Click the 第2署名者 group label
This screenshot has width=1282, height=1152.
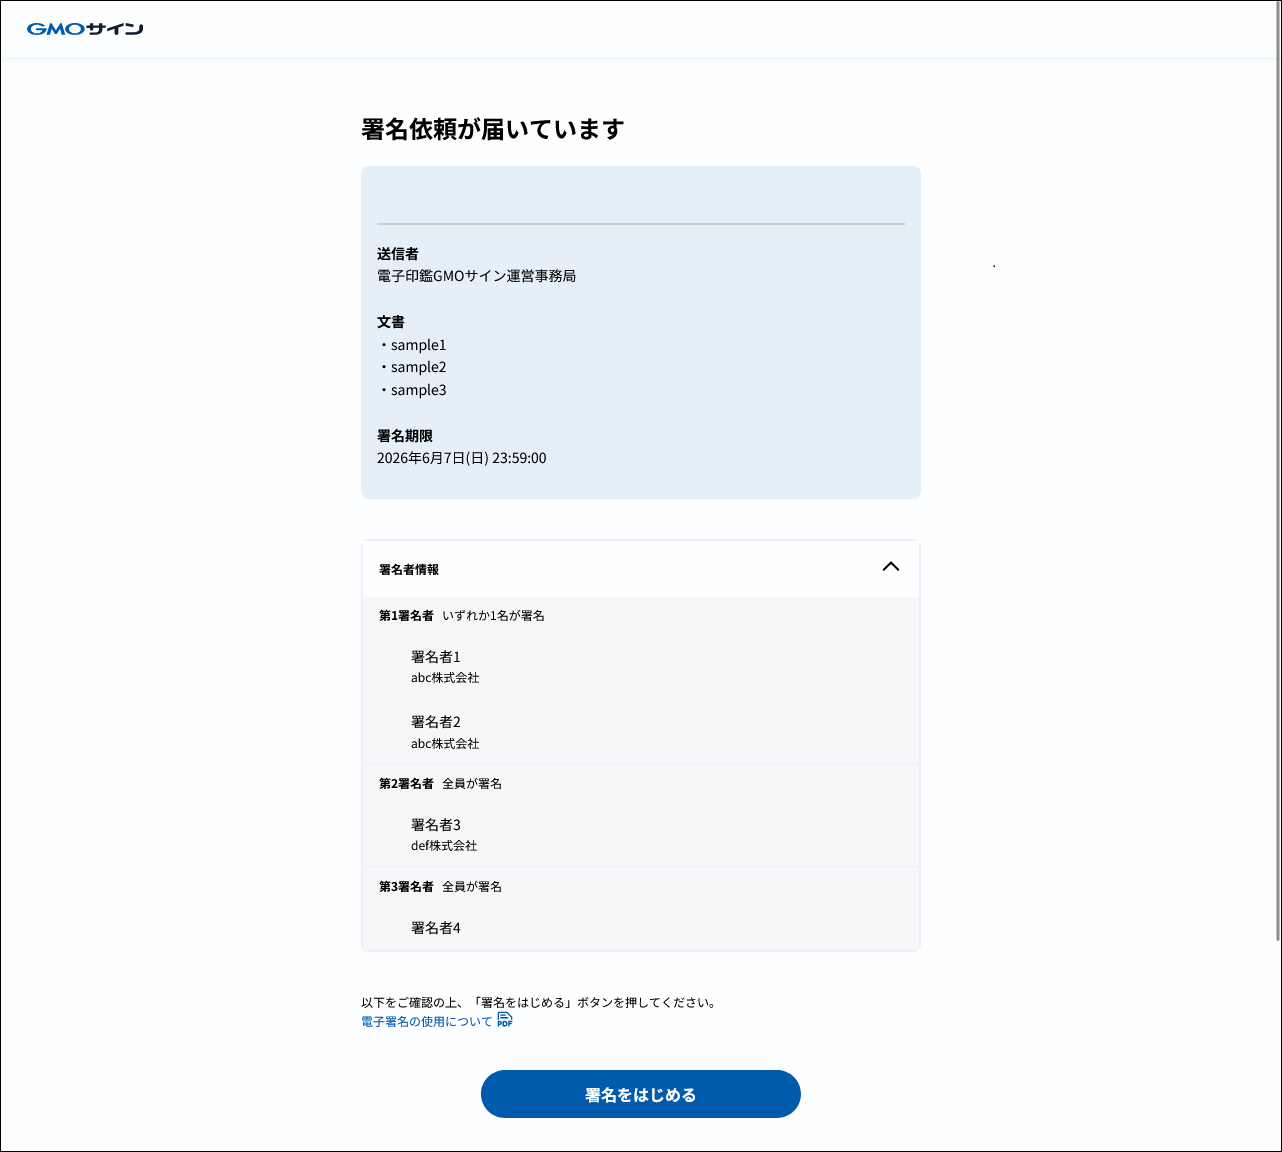406,784
